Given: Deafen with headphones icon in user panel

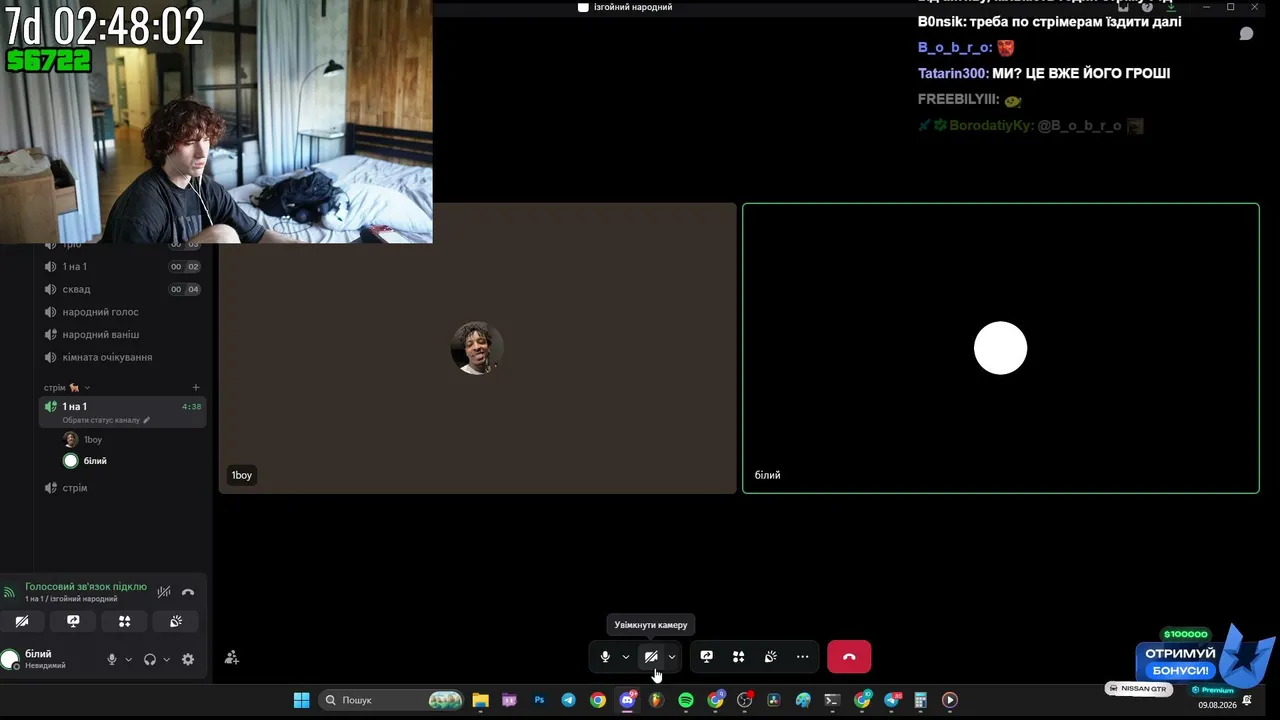Looking at the screenshot, I should click(x=150, y=660).
